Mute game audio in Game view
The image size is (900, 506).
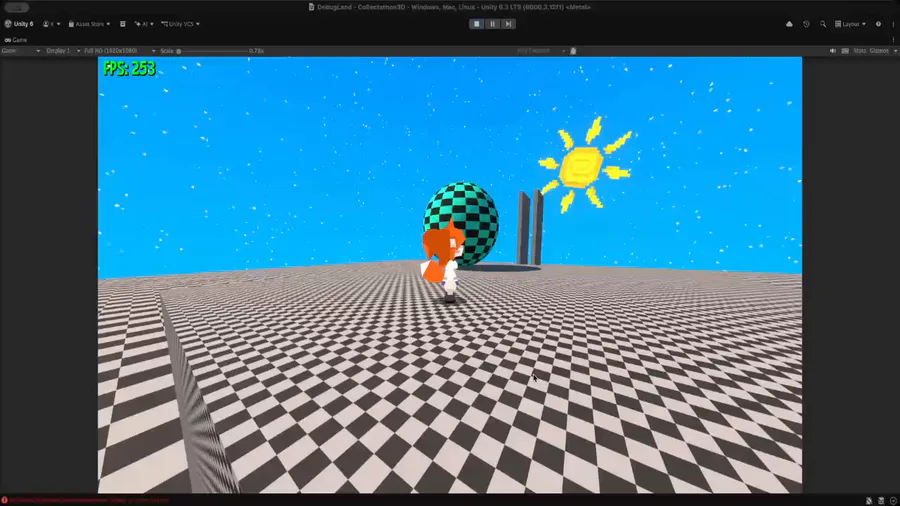tap(833, 51)
